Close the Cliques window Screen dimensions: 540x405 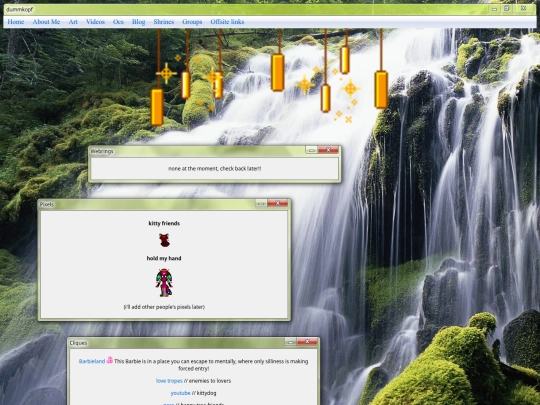click(307, 342)
